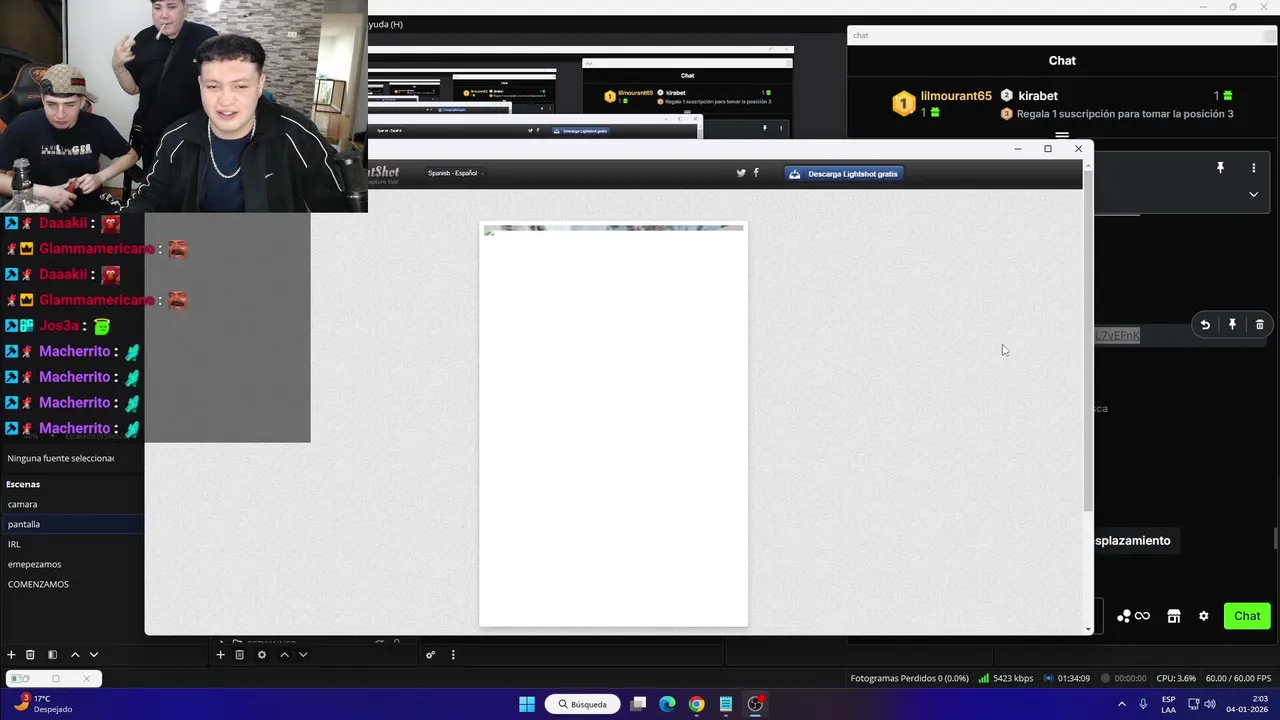
Task: Open the shop icon beside chat settings
Action: click(1174, 616)
